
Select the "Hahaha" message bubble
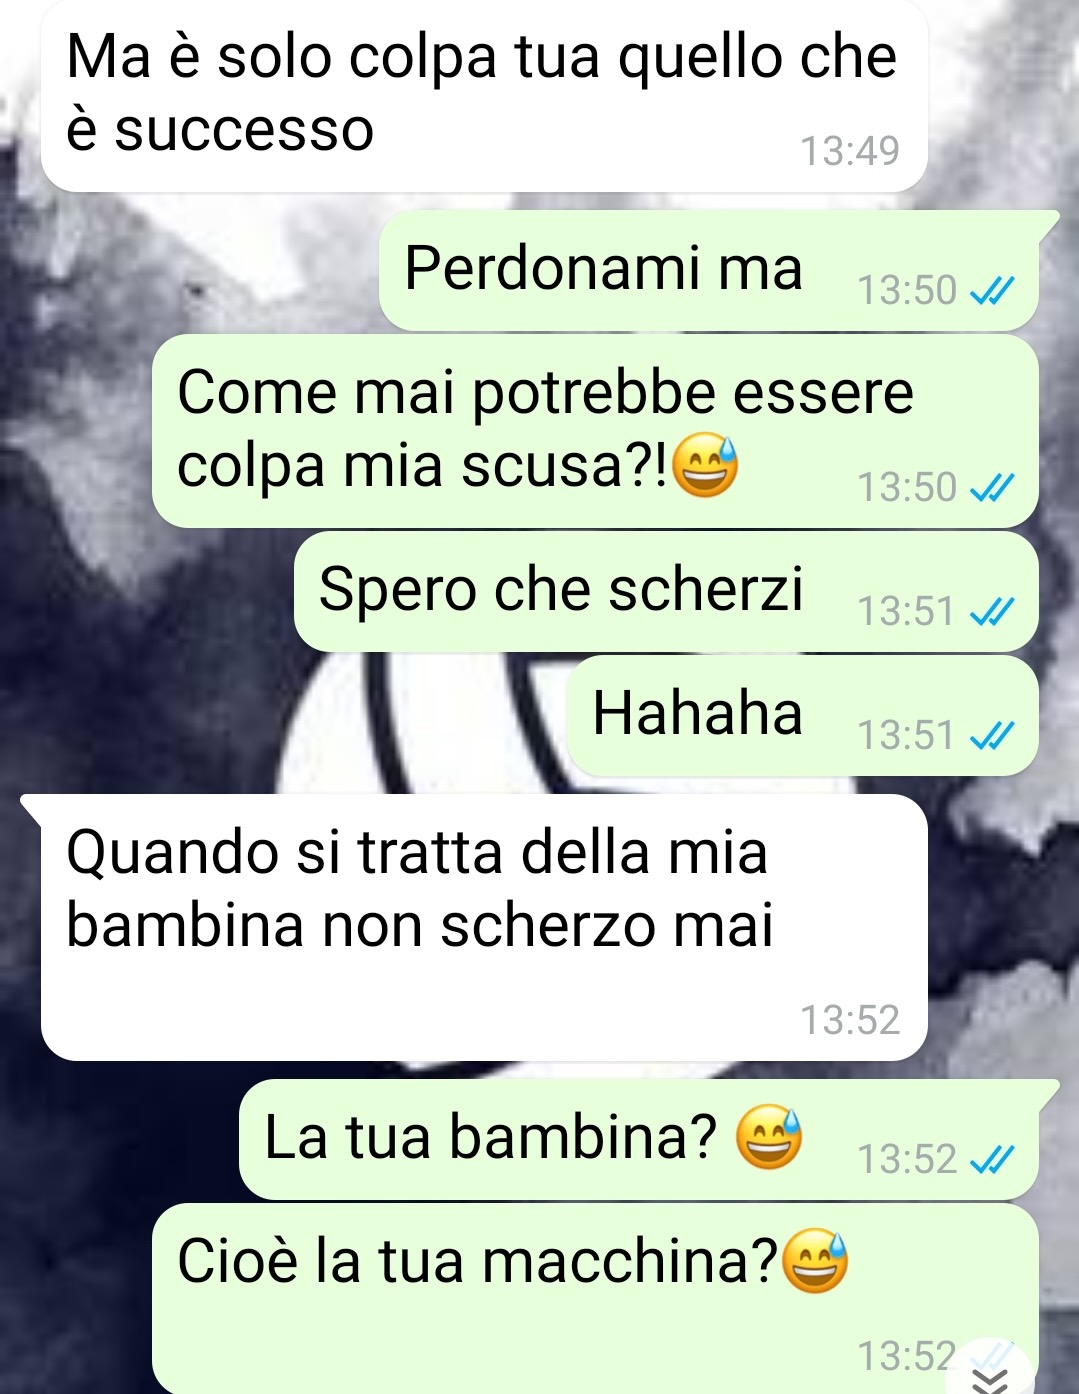coord(803,715)
